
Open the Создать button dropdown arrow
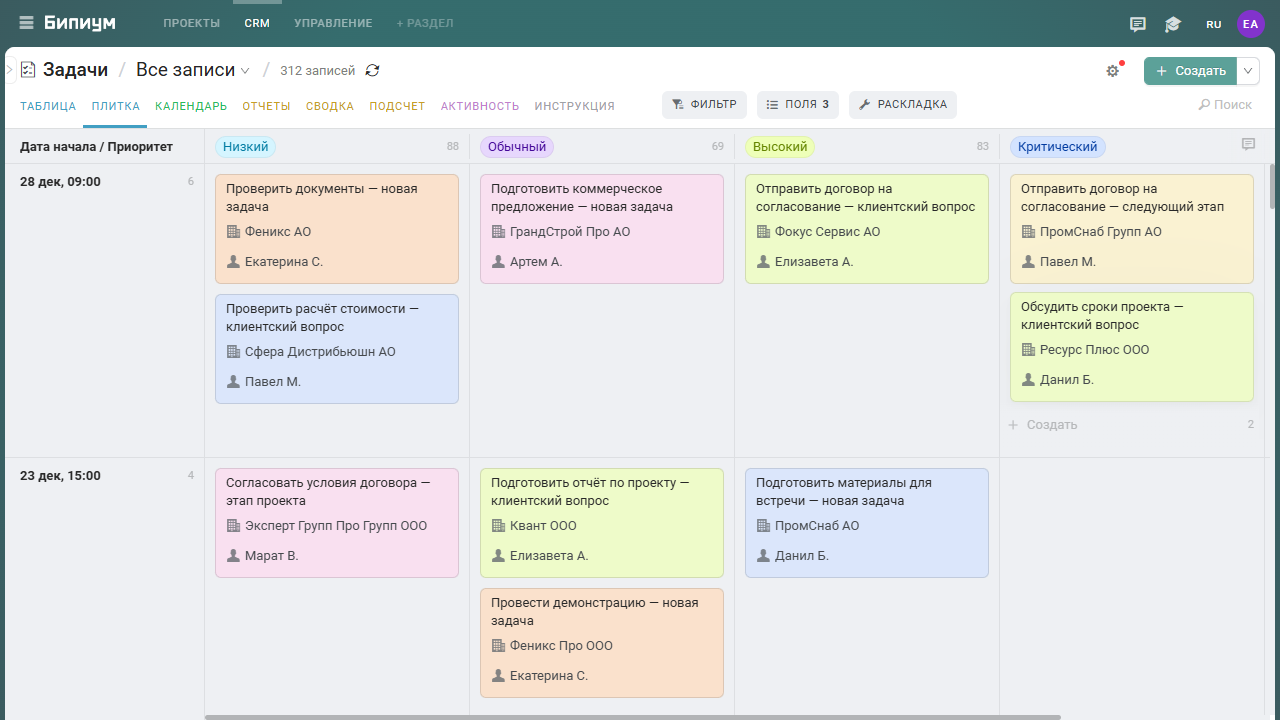click(1249, 71)
